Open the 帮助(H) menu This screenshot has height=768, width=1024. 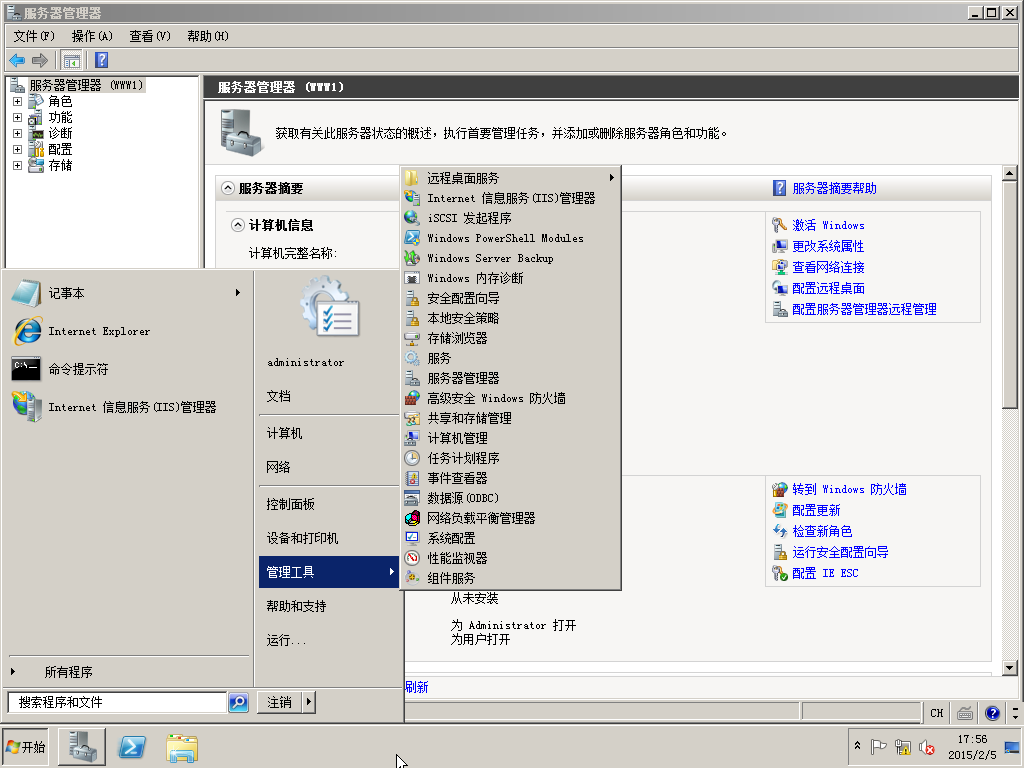pos(208,36)
